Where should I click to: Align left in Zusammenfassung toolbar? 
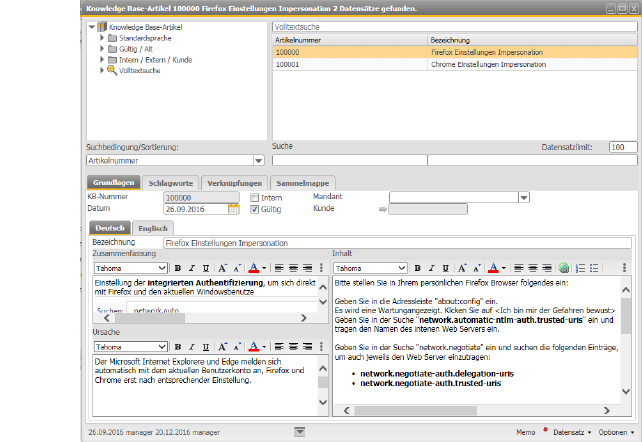(x=279, y=268)
